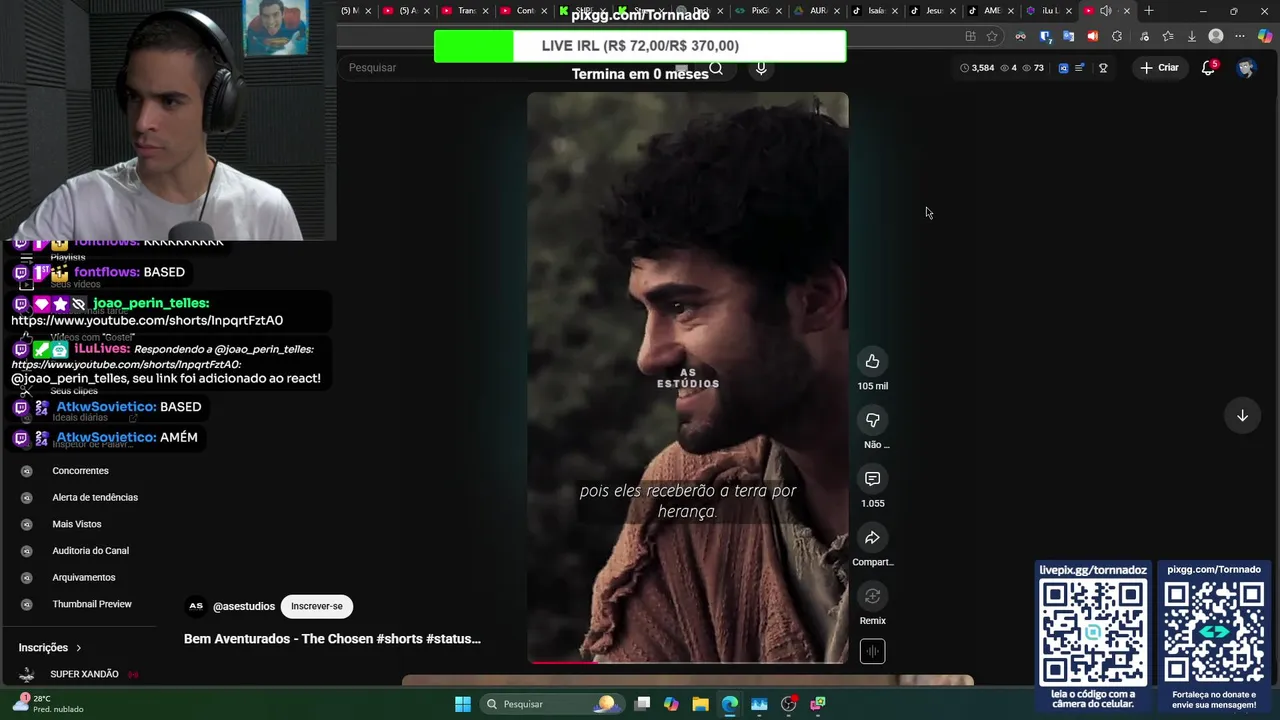This screenshot has height=720, width=1280.
Task: Click the livepix.gg/tornnadoz QR code
Action: click(1093, 632)
